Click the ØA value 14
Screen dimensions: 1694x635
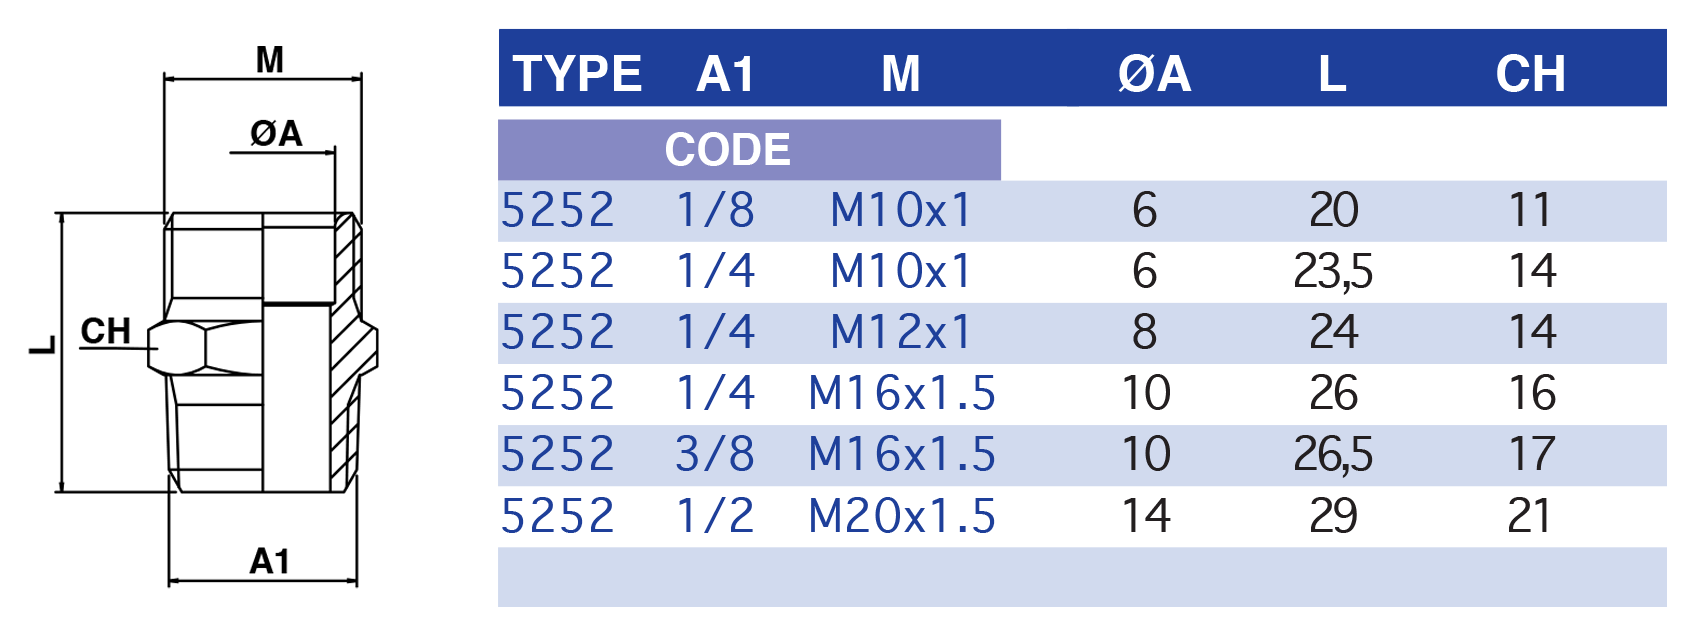click(x=1146, y=516)
